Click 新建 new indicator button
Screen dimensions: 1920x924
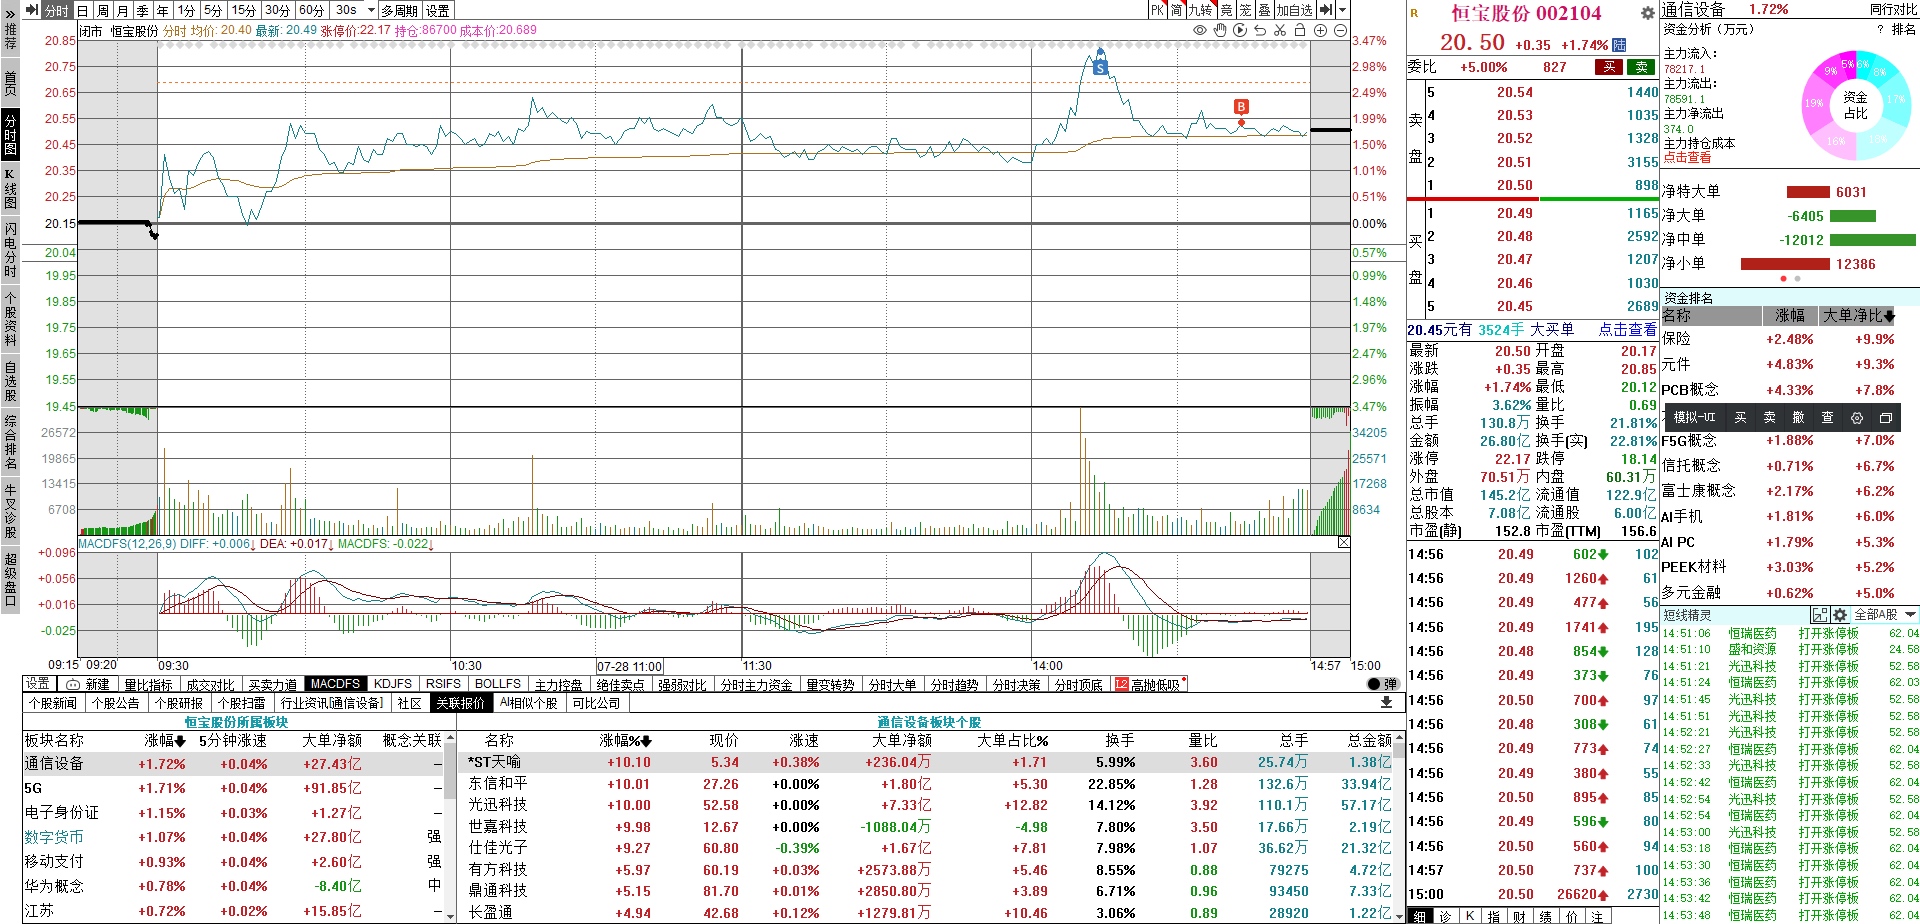(x=89, y=684)
